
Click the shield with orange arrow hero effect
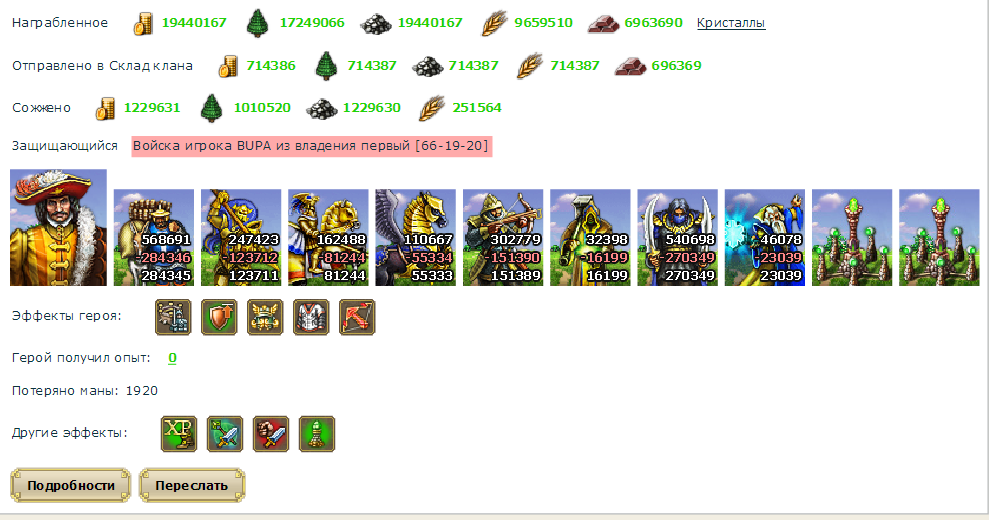pos(219,317)
